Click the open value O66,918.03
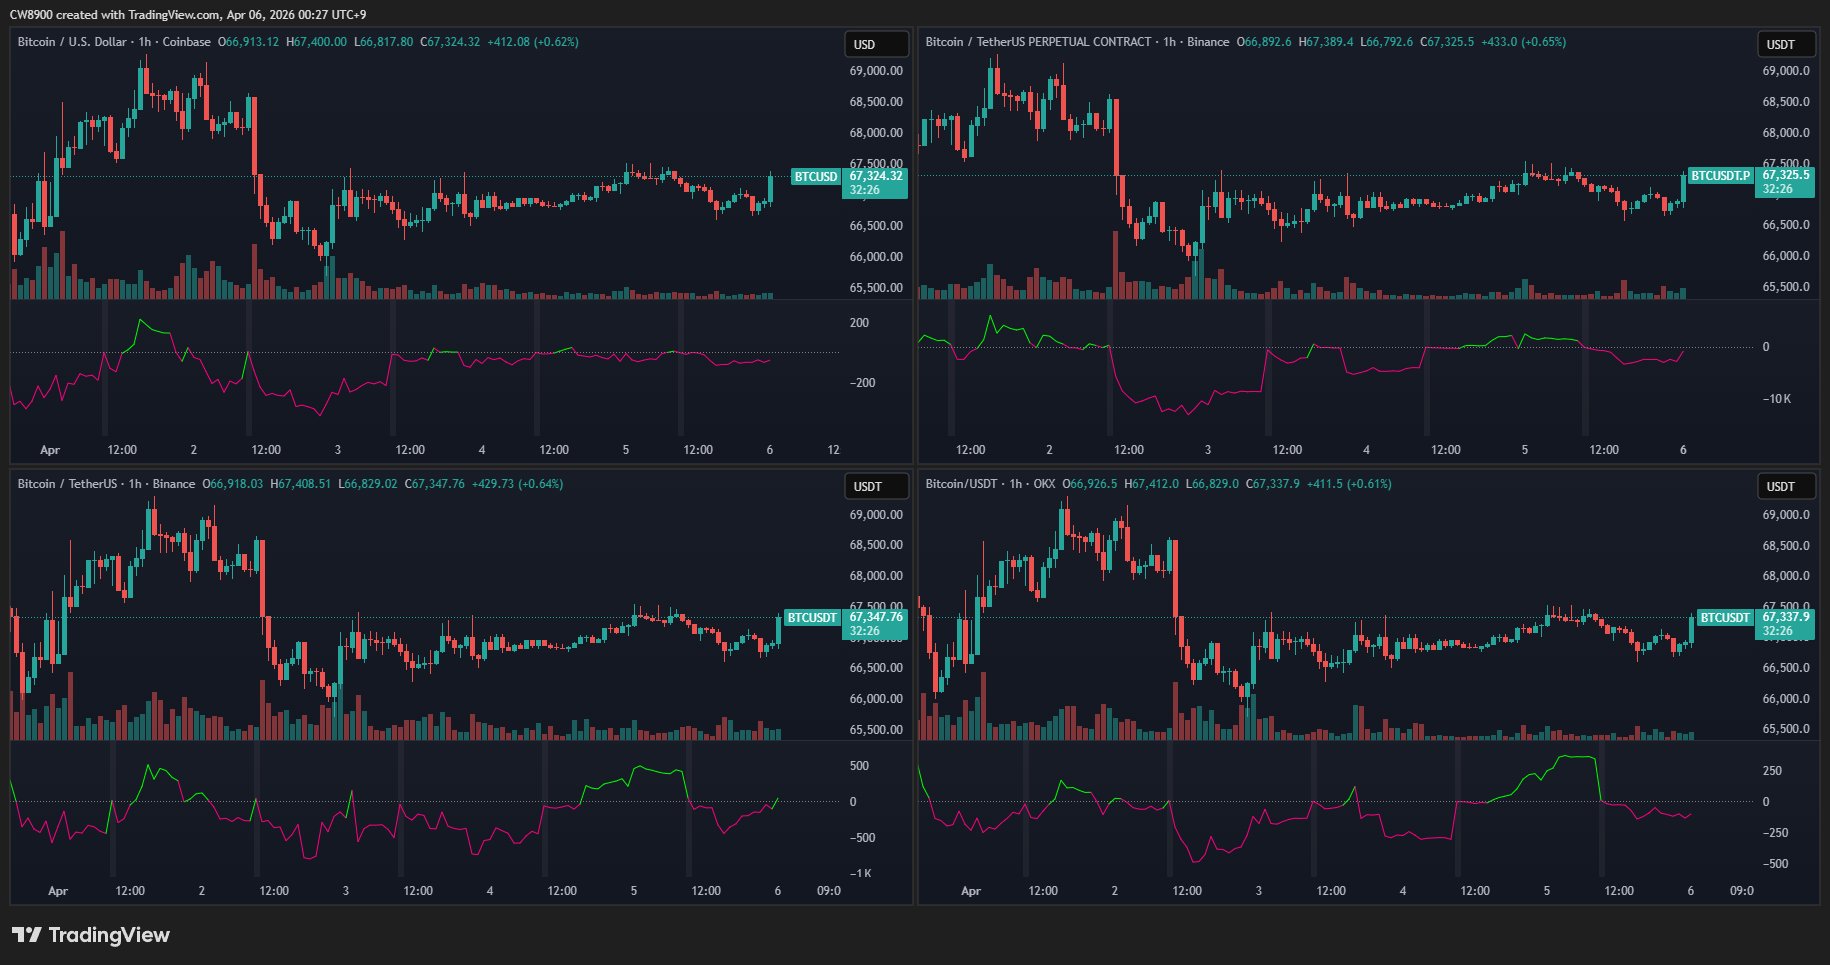 point(233,484)
